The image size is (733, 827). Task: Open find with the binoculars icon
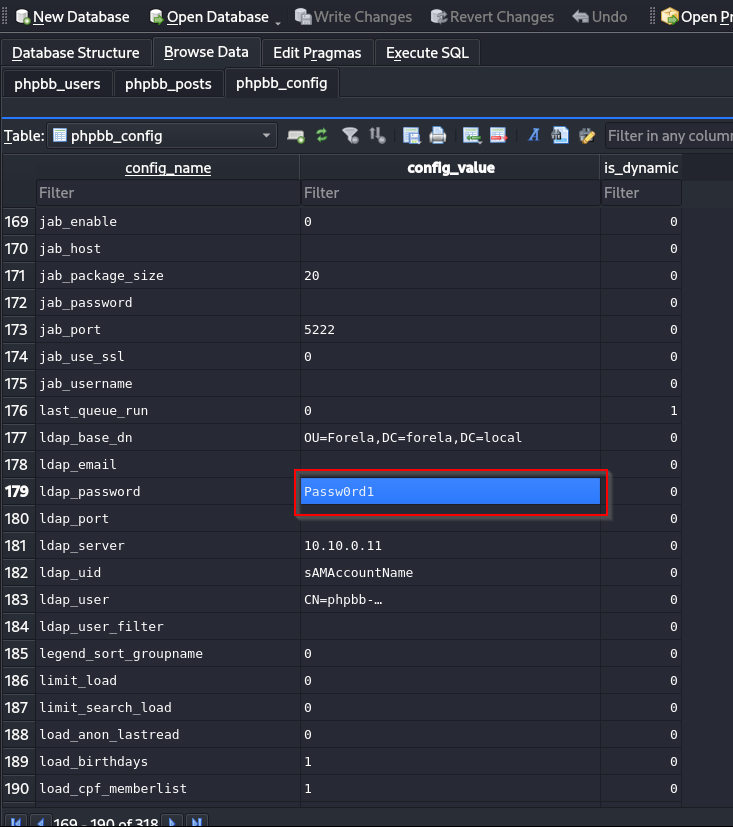[x=560, y=136]
